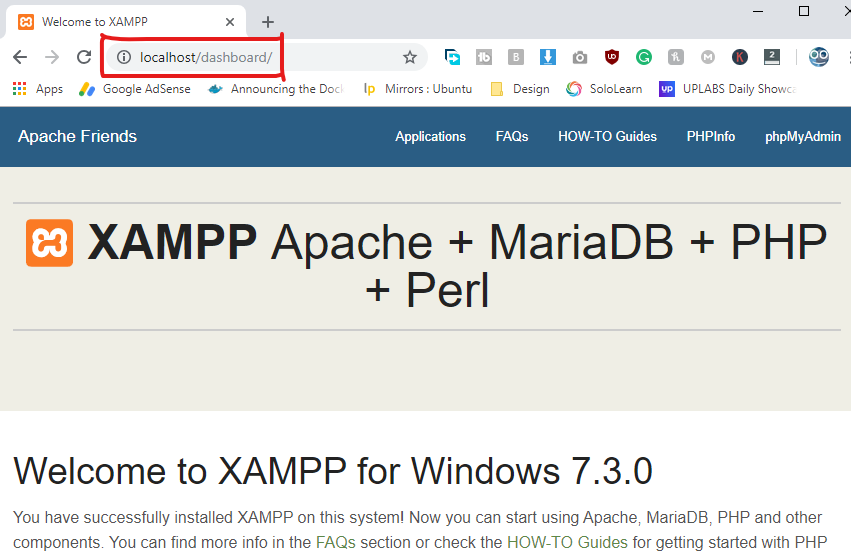
Task: Open the gray M extension icon
Action: pyautogui.click(x=708, y=57)
